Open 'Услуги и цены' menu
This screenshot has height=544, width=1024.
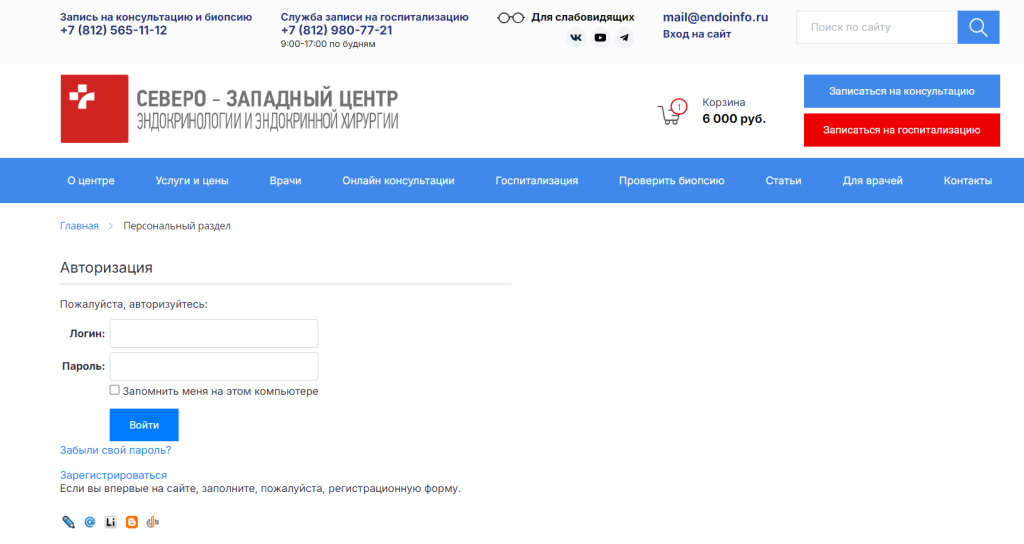pyautogui.click(x=192, y=180)
